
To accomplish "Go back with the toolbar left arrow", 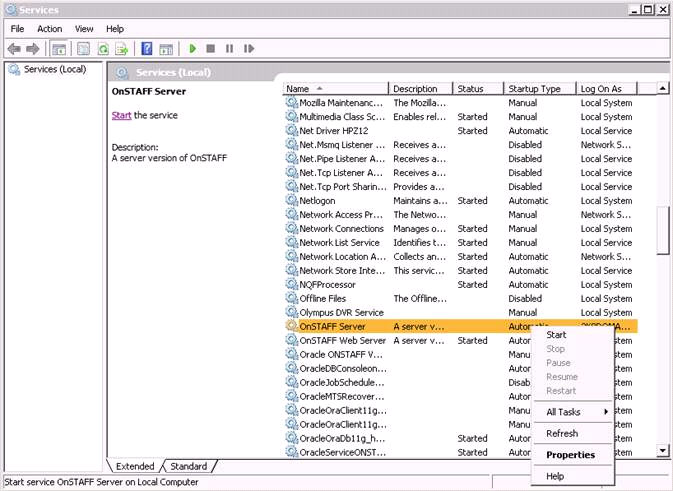I will click(14, 49).
